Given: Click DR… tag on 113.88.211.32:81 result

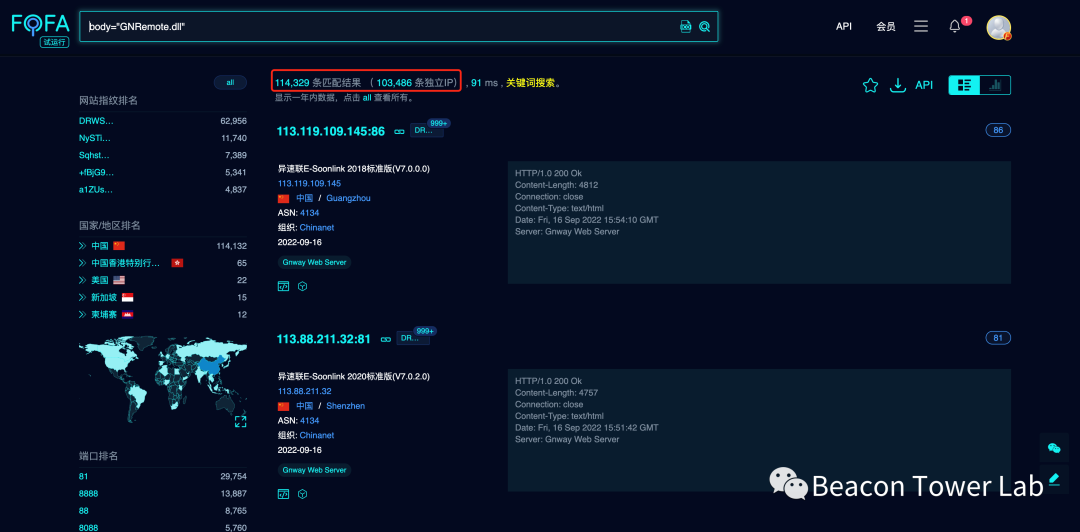Looking at the screenshot, I should 414,339.
